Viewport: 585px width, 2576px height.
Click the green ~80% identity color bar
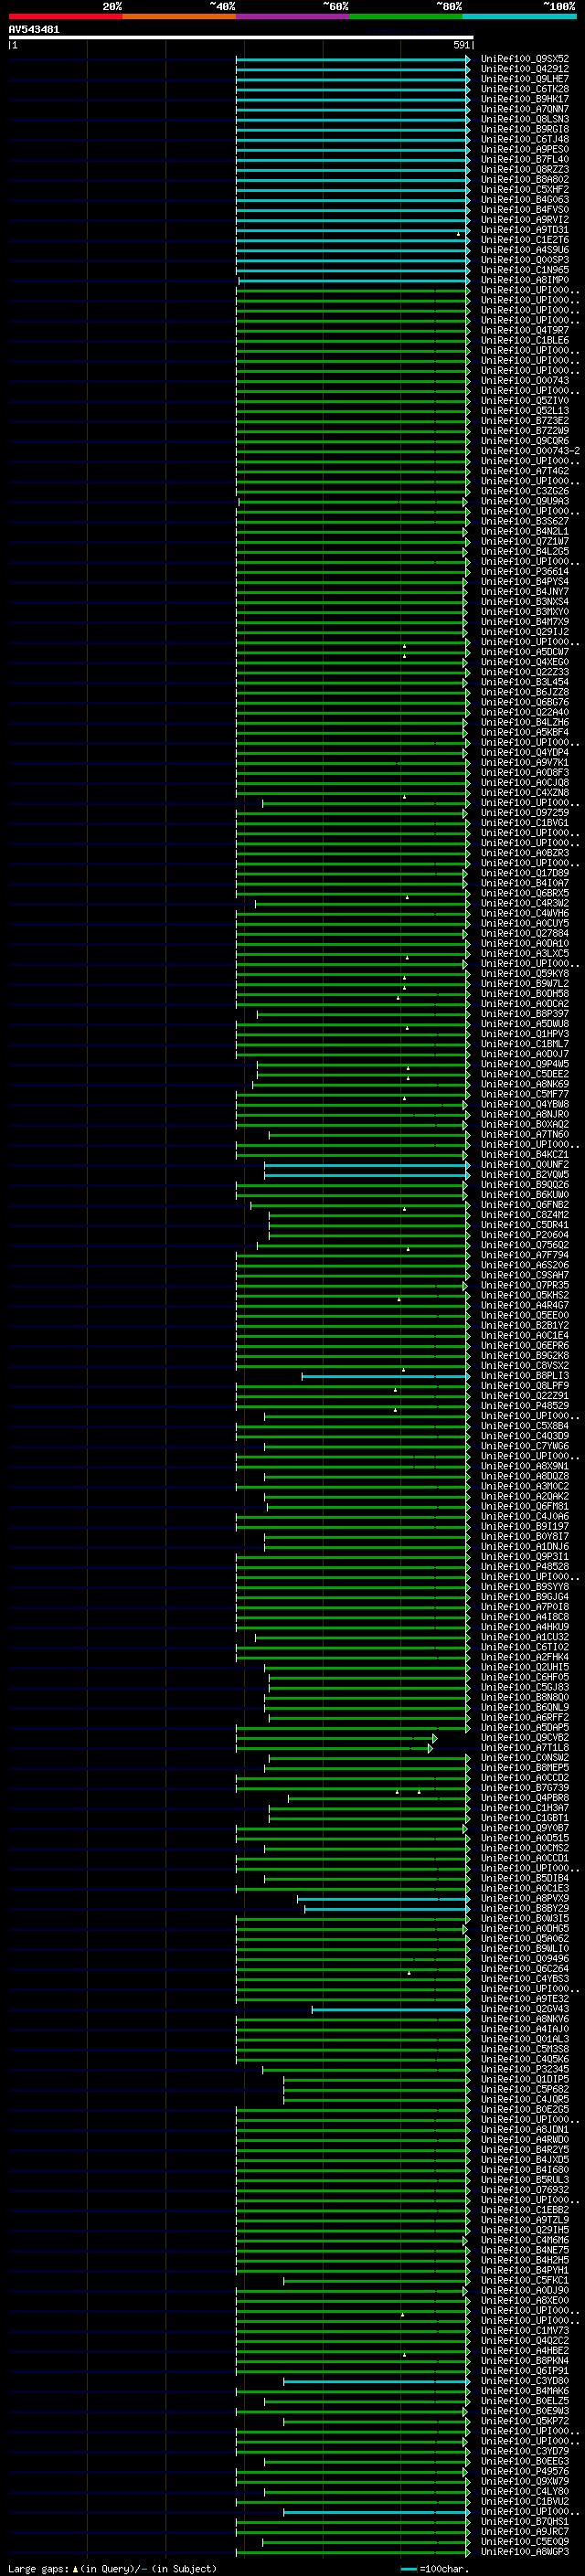[x=406, y=16]
